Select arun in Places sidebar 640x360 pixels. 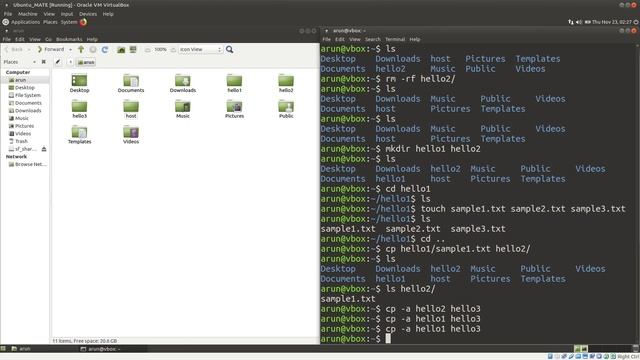[25, 80]
